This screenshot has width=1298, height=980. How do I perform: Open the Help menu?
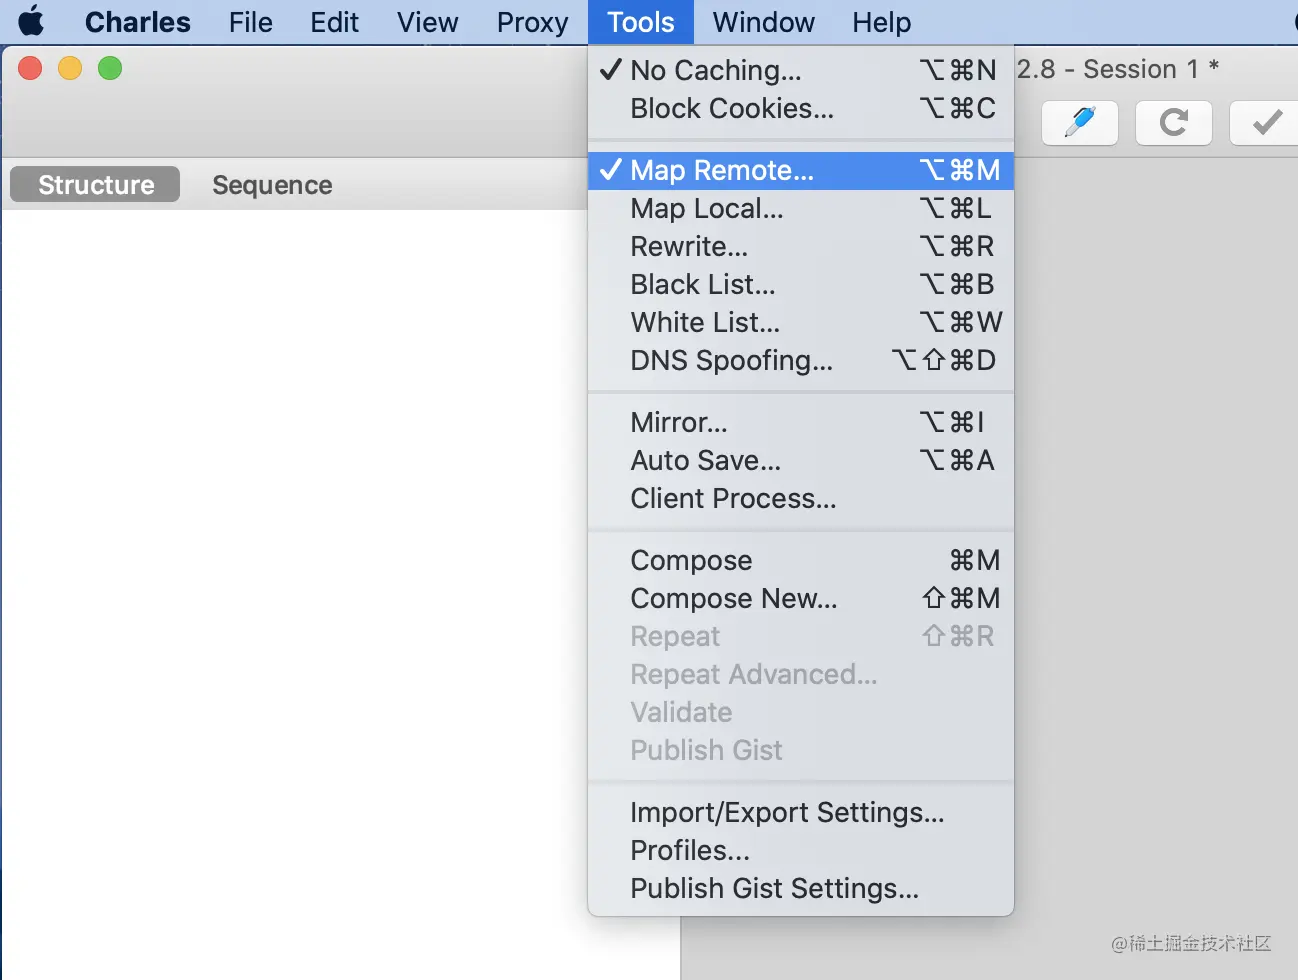click(x=881, y=22)
